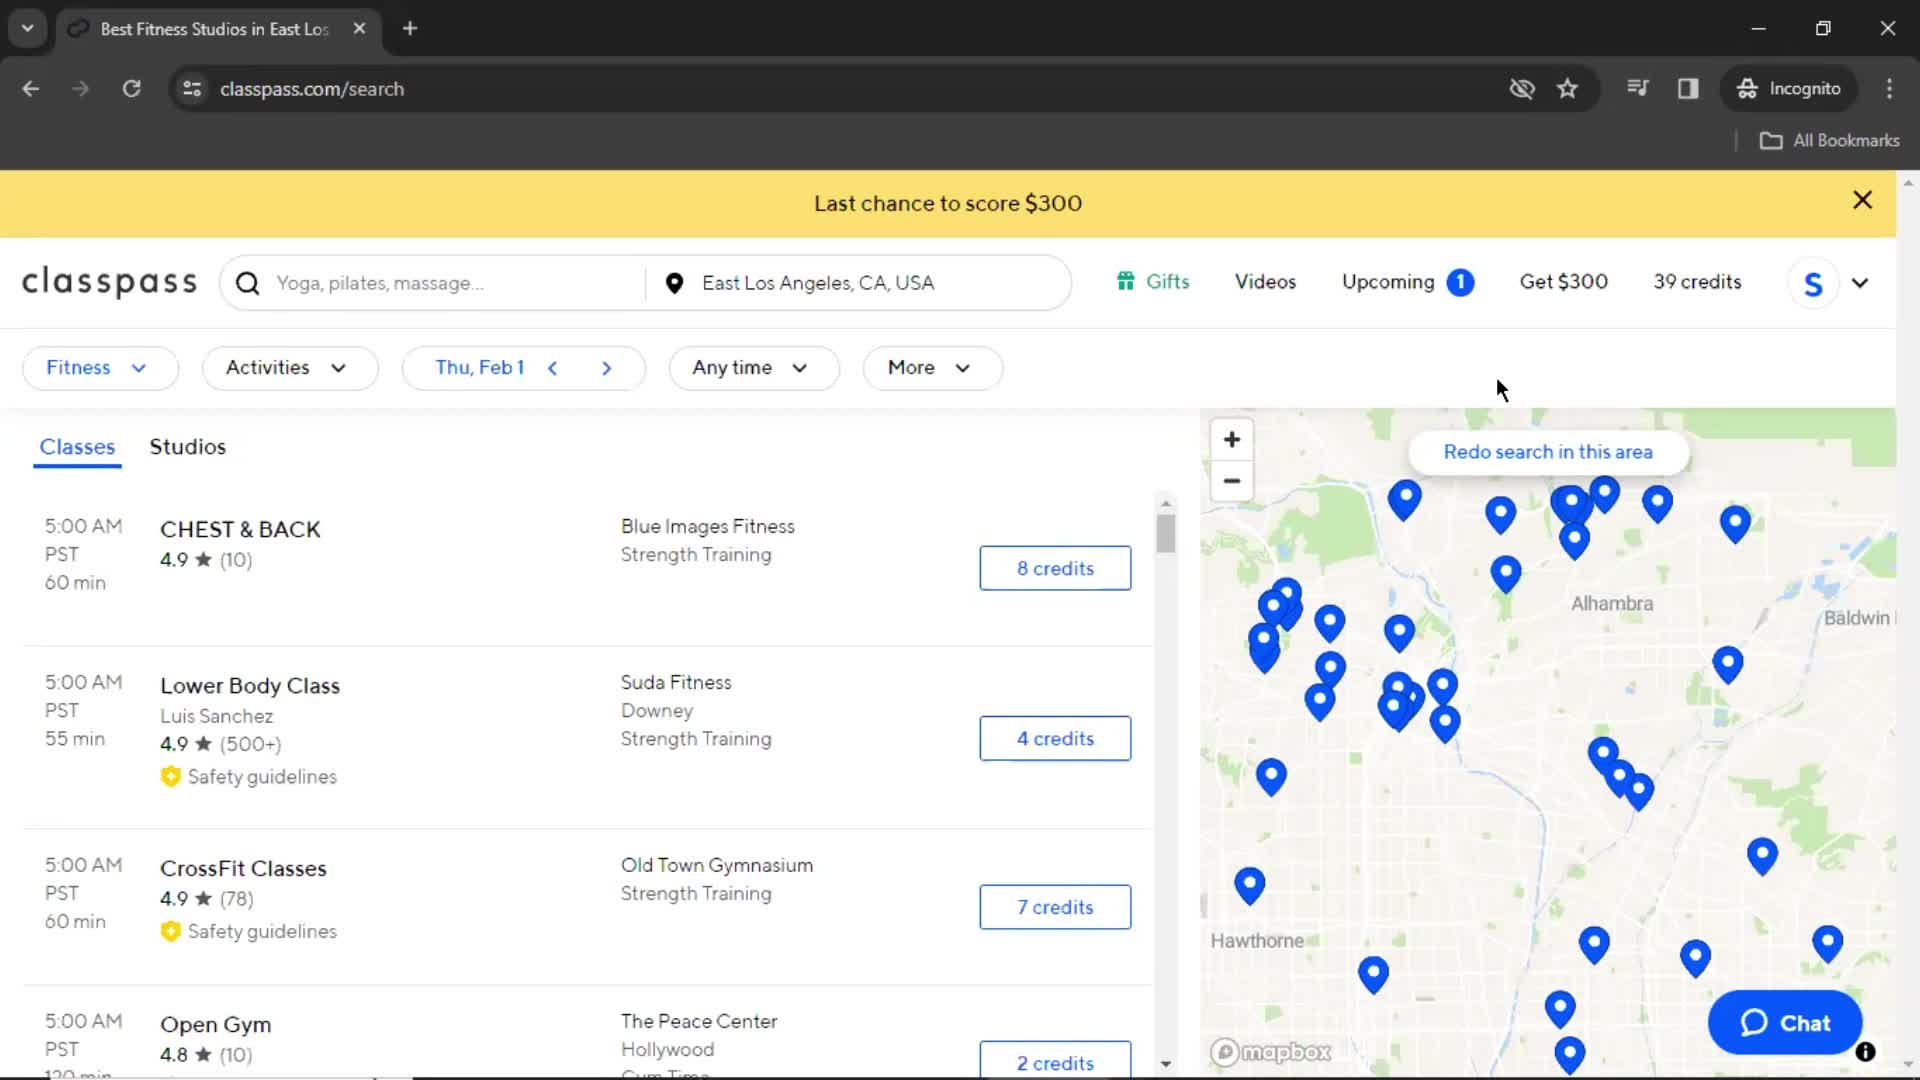Click the Incognito indicator
Image resolution: width=1920 pixels, height=1080 pixels.
pyautogui.click(x=1788, y=89)
